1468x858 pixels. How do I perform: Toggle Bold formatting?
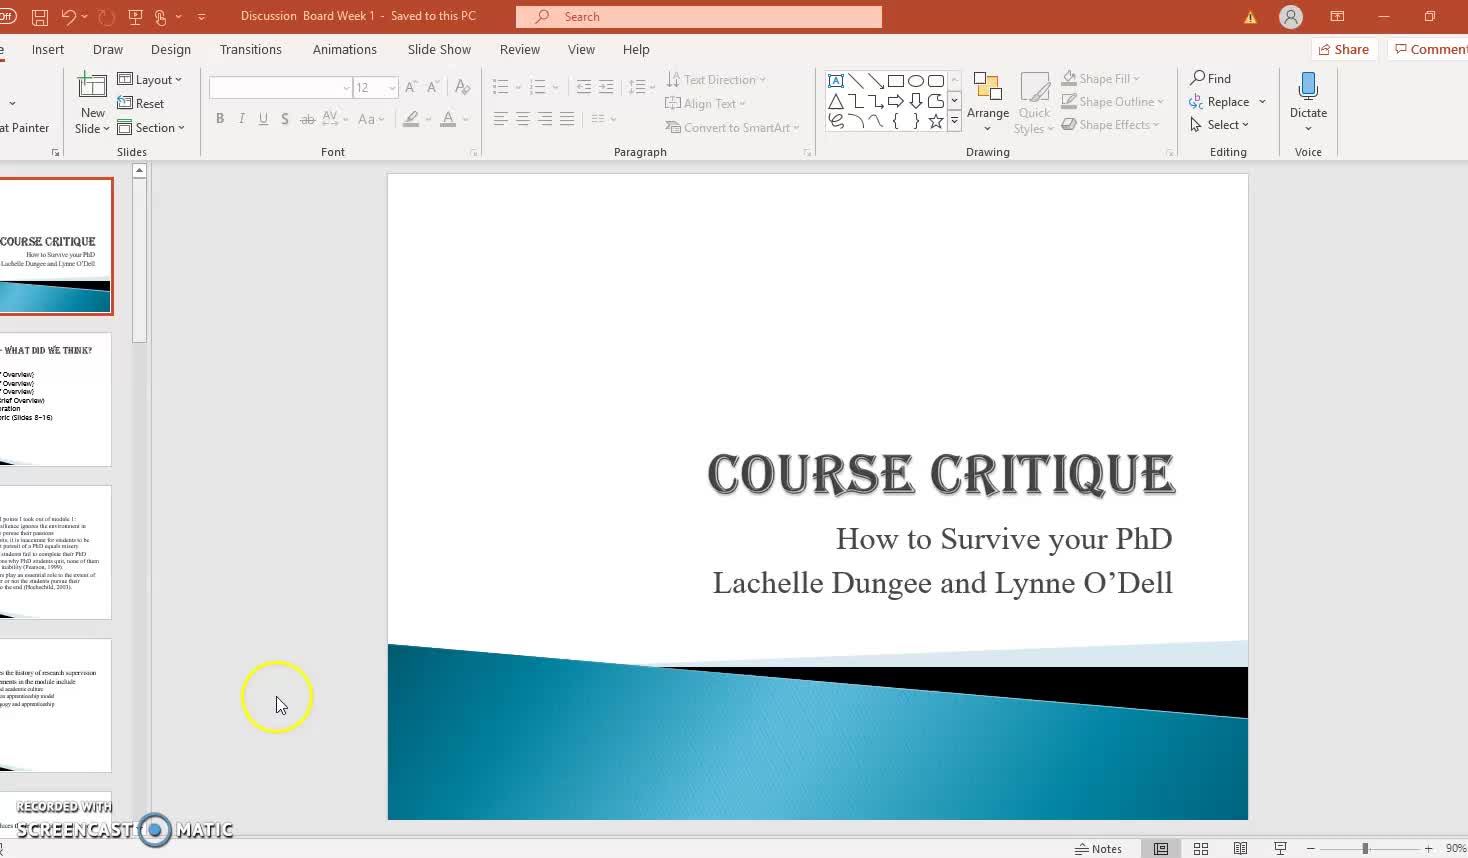tap(220, 119)
